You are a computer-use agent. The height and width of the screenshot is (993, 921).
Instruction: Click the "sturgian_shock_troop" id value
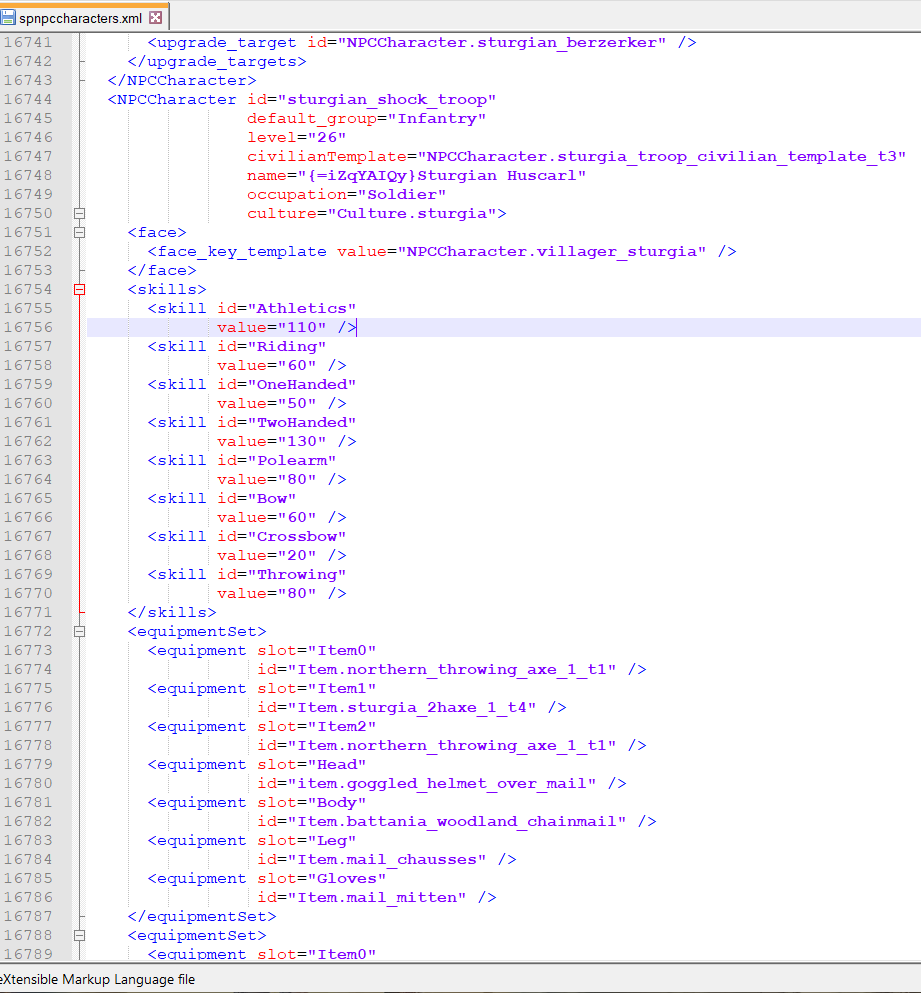click(391, 100)
